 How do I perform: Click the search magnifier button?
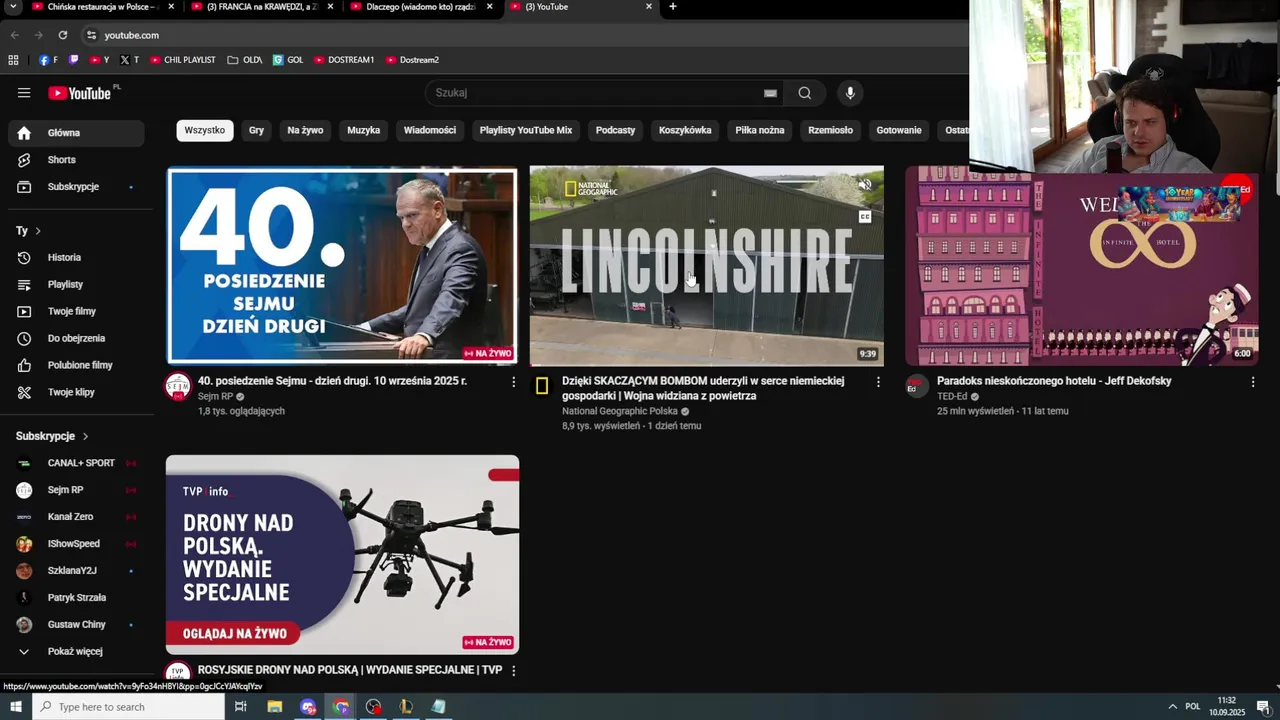(x=805, y=93)
